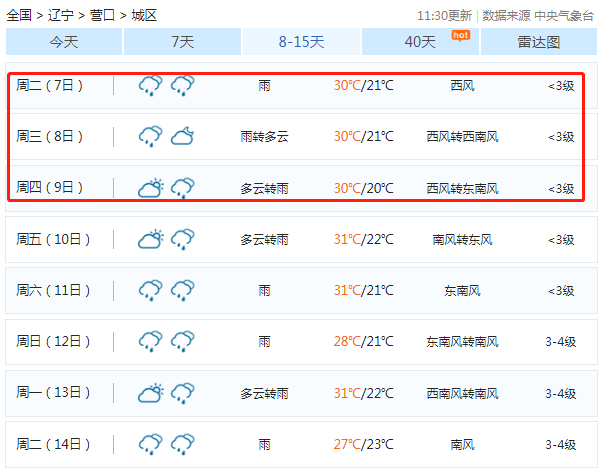This screenshot has height=473, width=601.
Task: Click <3级 wind level on 11日
Action: (561, 291)
